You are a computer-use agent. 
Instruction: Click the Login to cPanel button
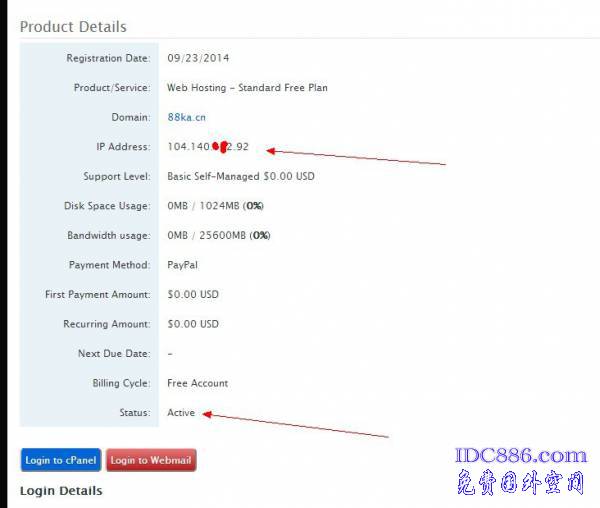pyautogui.click(x=61, y=460)
